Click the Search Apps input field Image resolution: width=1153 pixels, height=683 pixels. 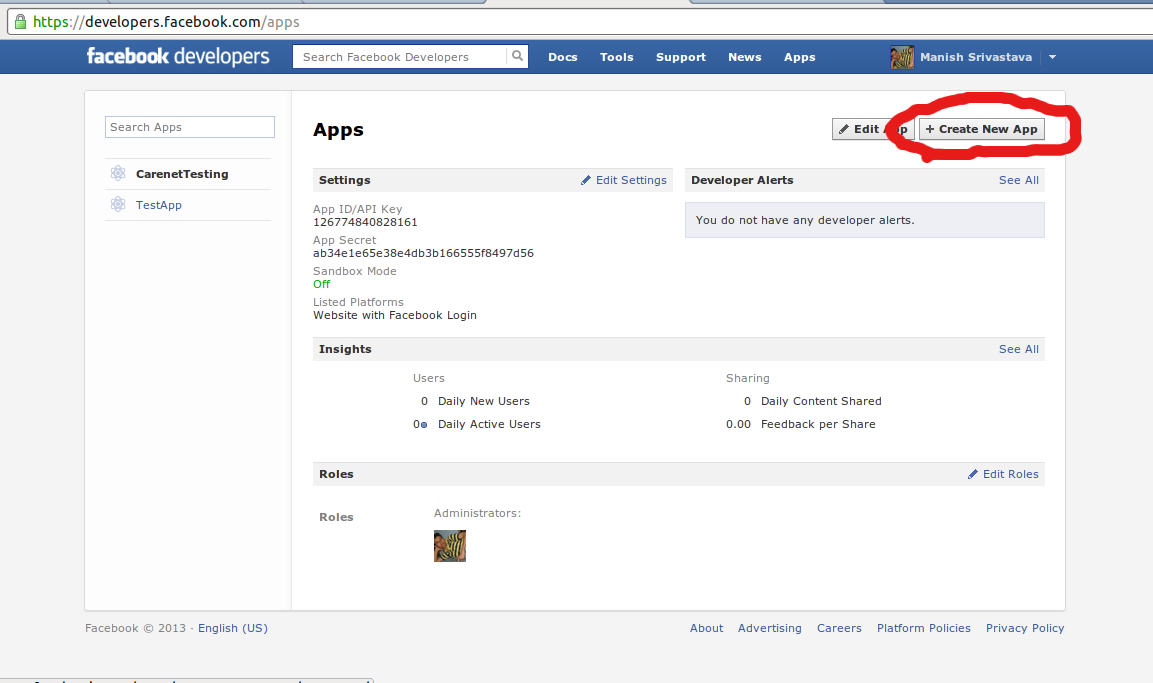tap(189, 127)
